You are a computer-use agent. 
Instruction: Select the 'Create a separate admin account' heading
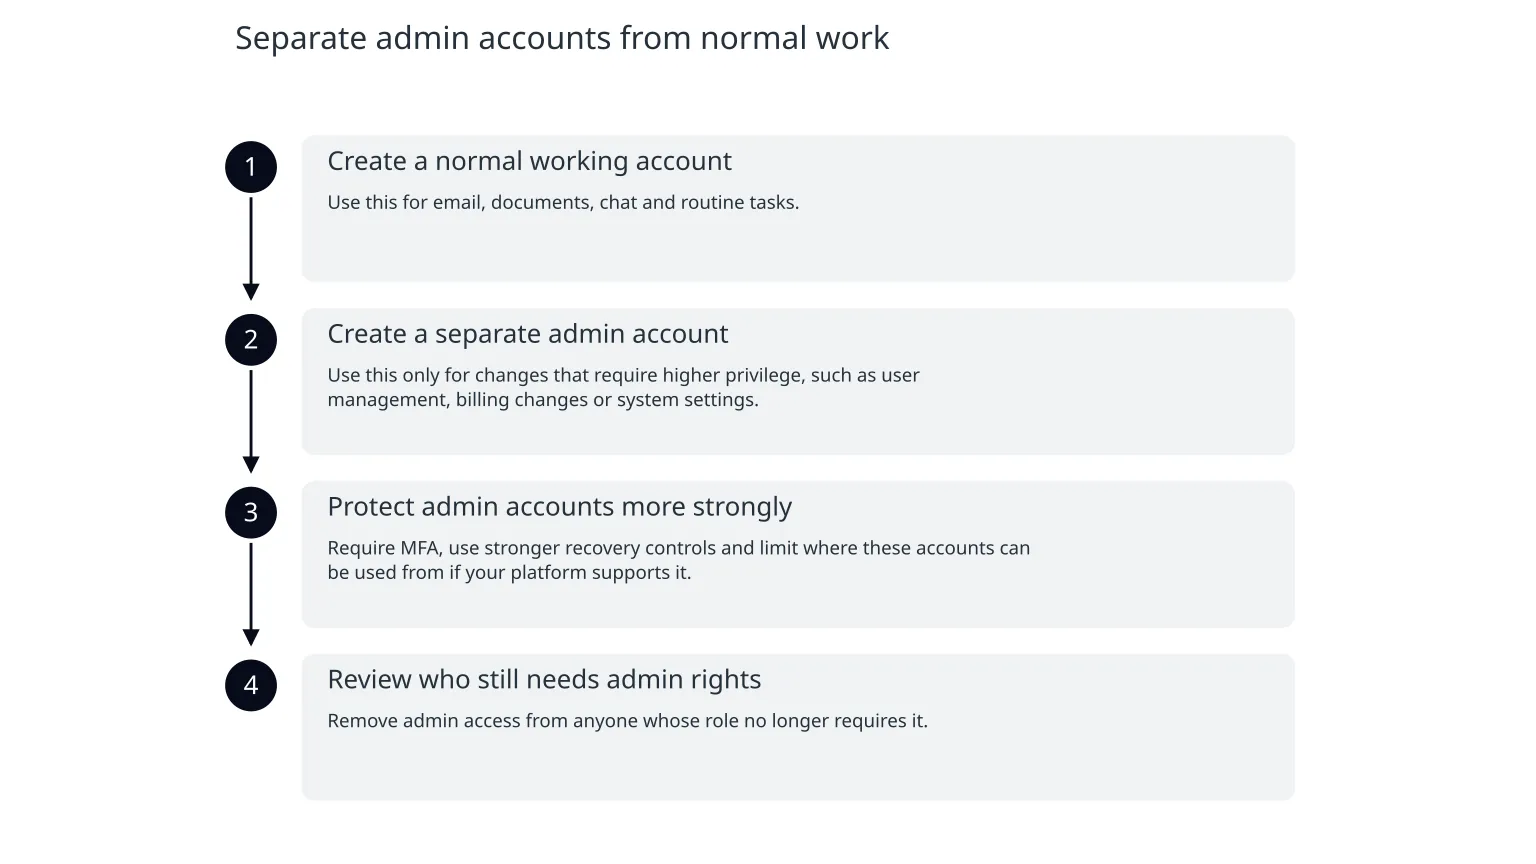click(527, 334)
